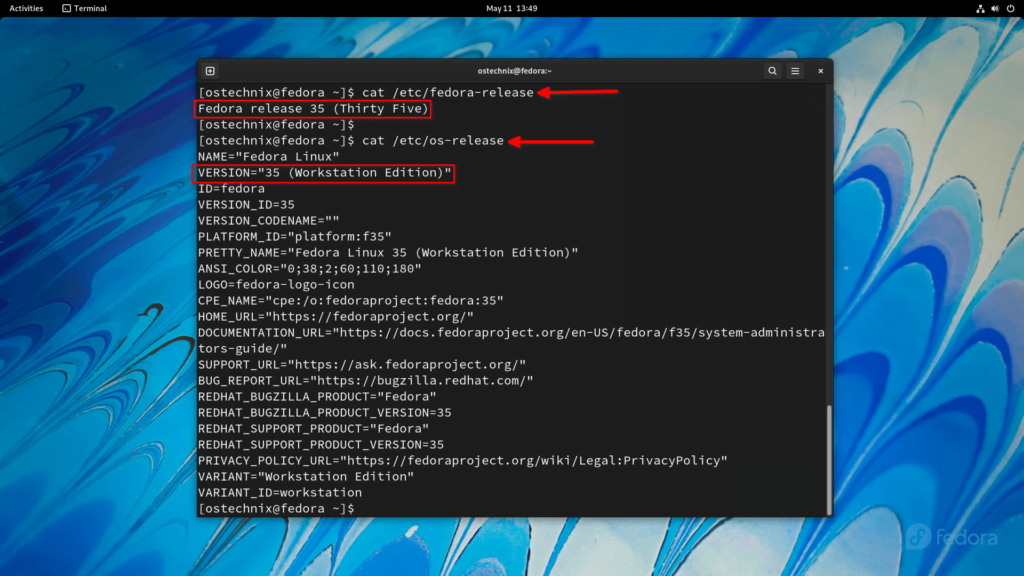The image size is (1024, 576).
Task: Open the Activities overview
Action: (26, 8)
